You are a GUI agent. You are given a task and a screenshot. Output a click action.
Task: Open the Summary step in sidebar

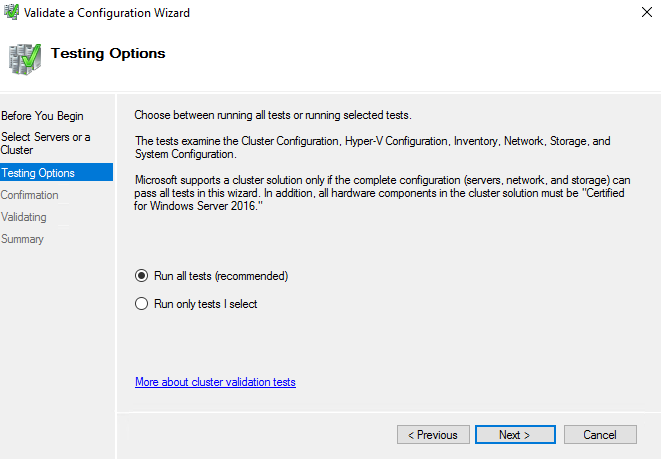point(22,239)
